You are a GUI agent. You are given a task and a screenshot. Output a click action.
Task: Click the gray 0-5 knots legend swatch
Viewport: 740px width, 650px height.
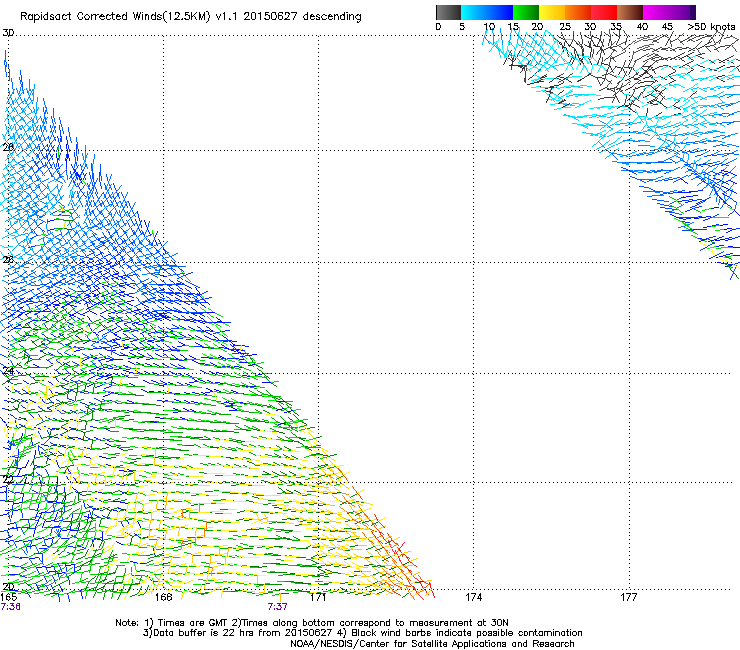pyautogui.click(x=448, y=12)
